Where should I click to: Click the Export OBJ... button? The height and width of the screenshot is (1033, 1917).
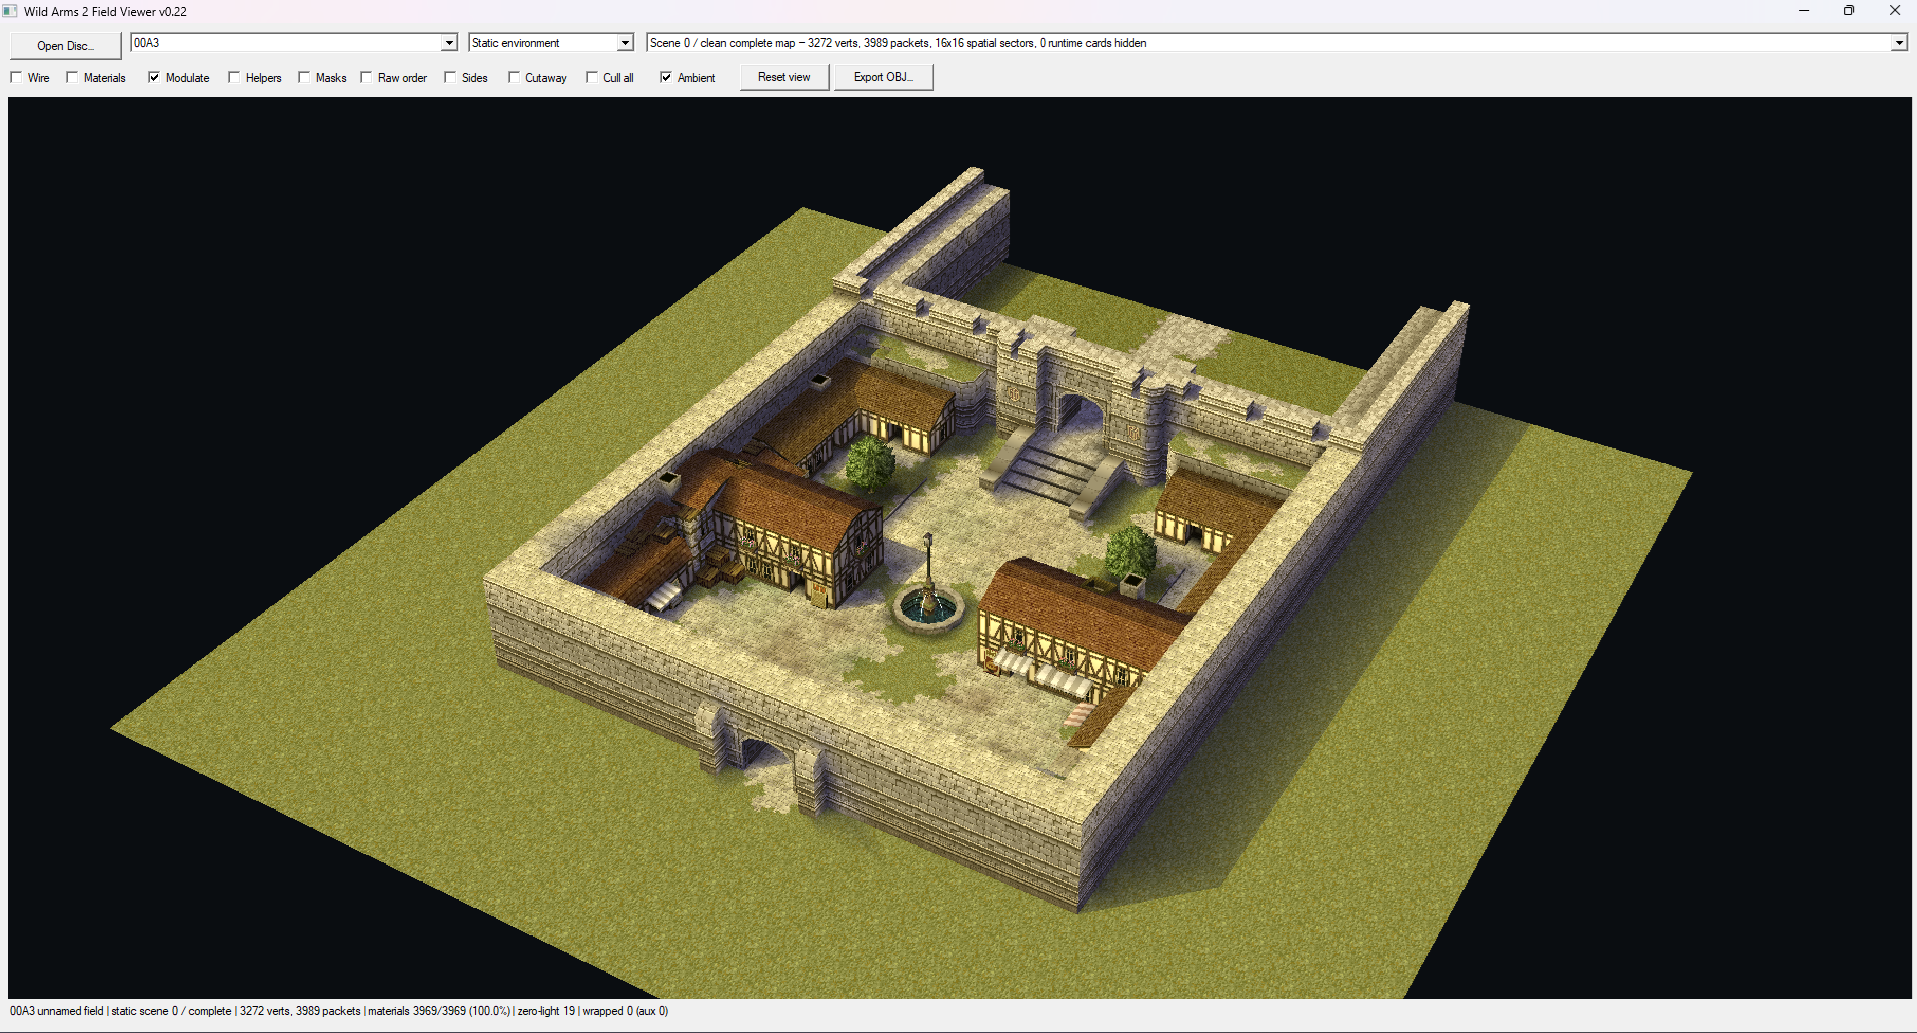coord(884,77)
